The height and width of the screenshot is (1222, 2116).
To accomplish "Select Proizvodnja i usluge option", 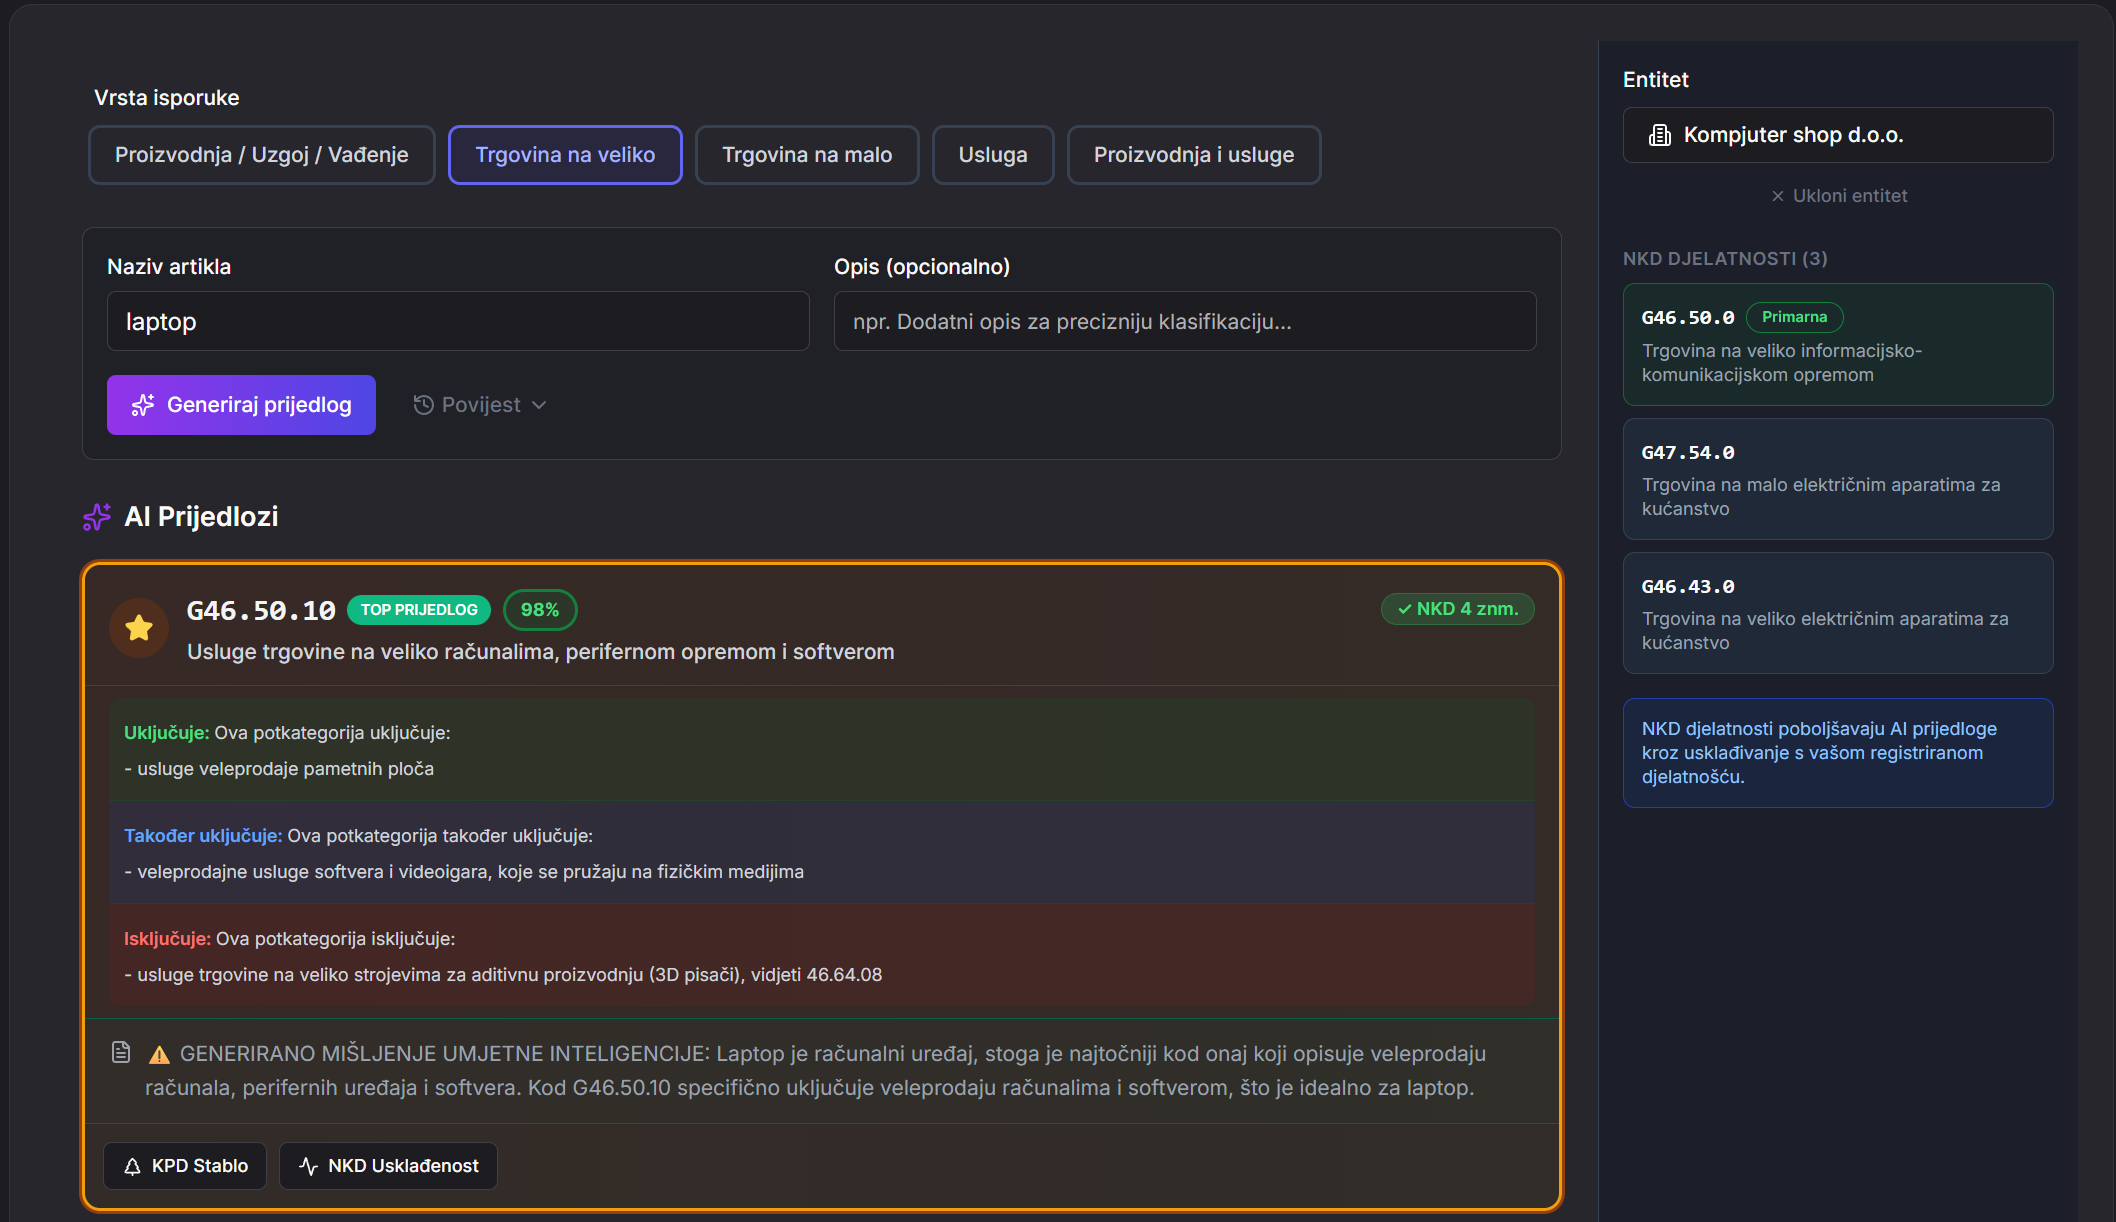I will point(1193,155).
